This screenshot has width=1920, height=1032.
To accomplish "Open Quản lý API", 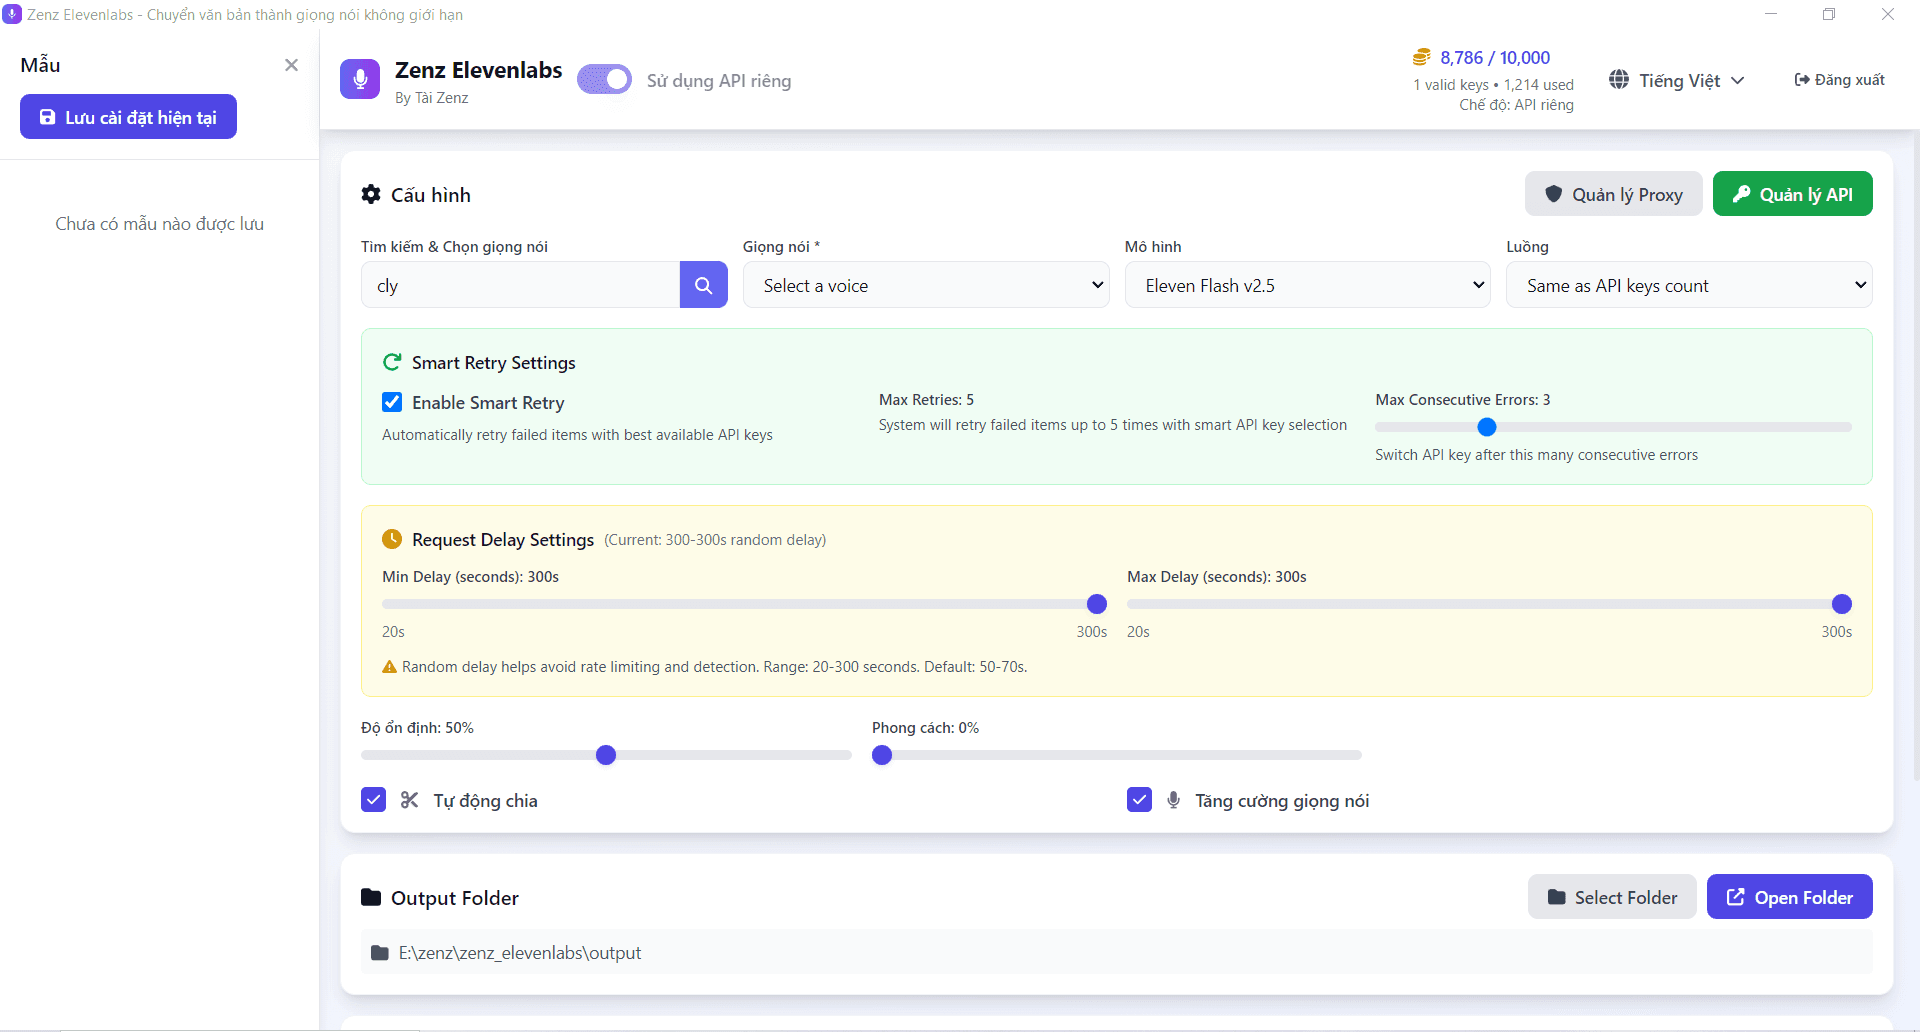I will (1793, 194).
